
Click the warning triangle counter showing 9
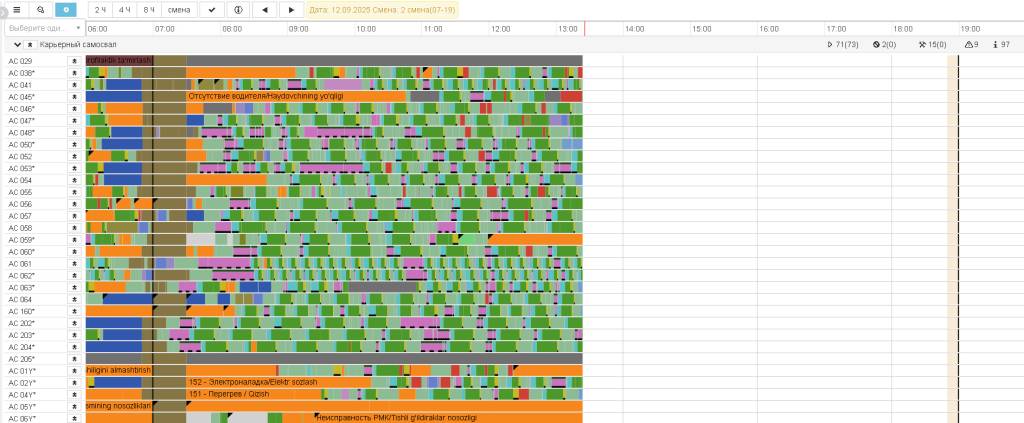[971, 45]
